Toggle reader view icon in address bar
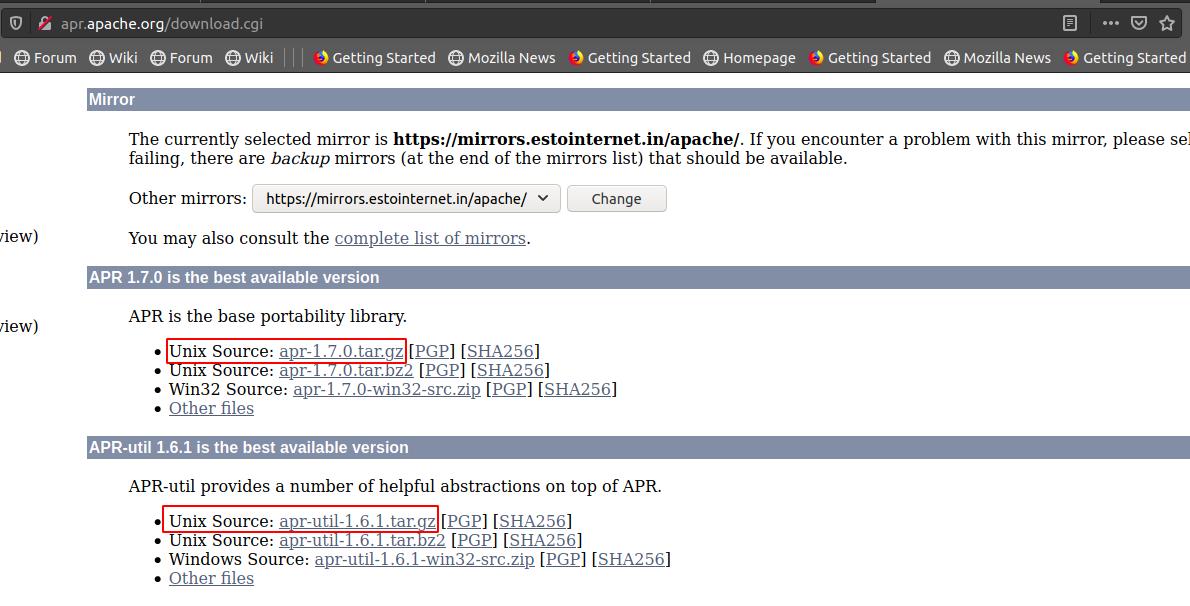The height and width of the screenshot is (606, 1190). point(1070,24)
